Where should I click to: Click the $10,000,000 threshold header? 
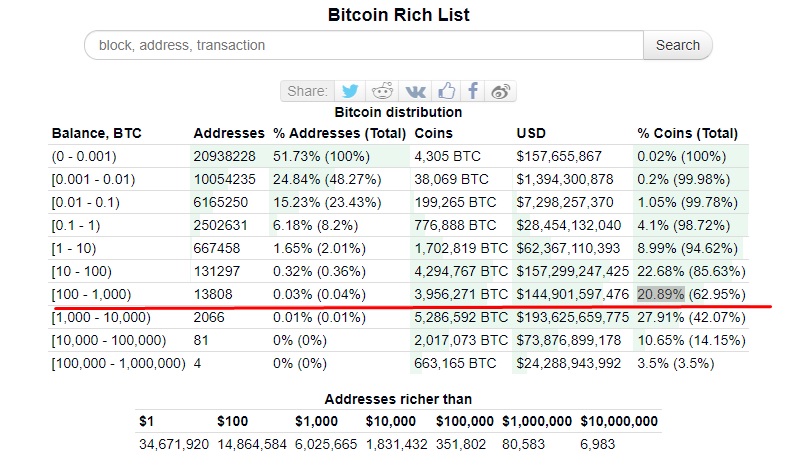point(619,421)
